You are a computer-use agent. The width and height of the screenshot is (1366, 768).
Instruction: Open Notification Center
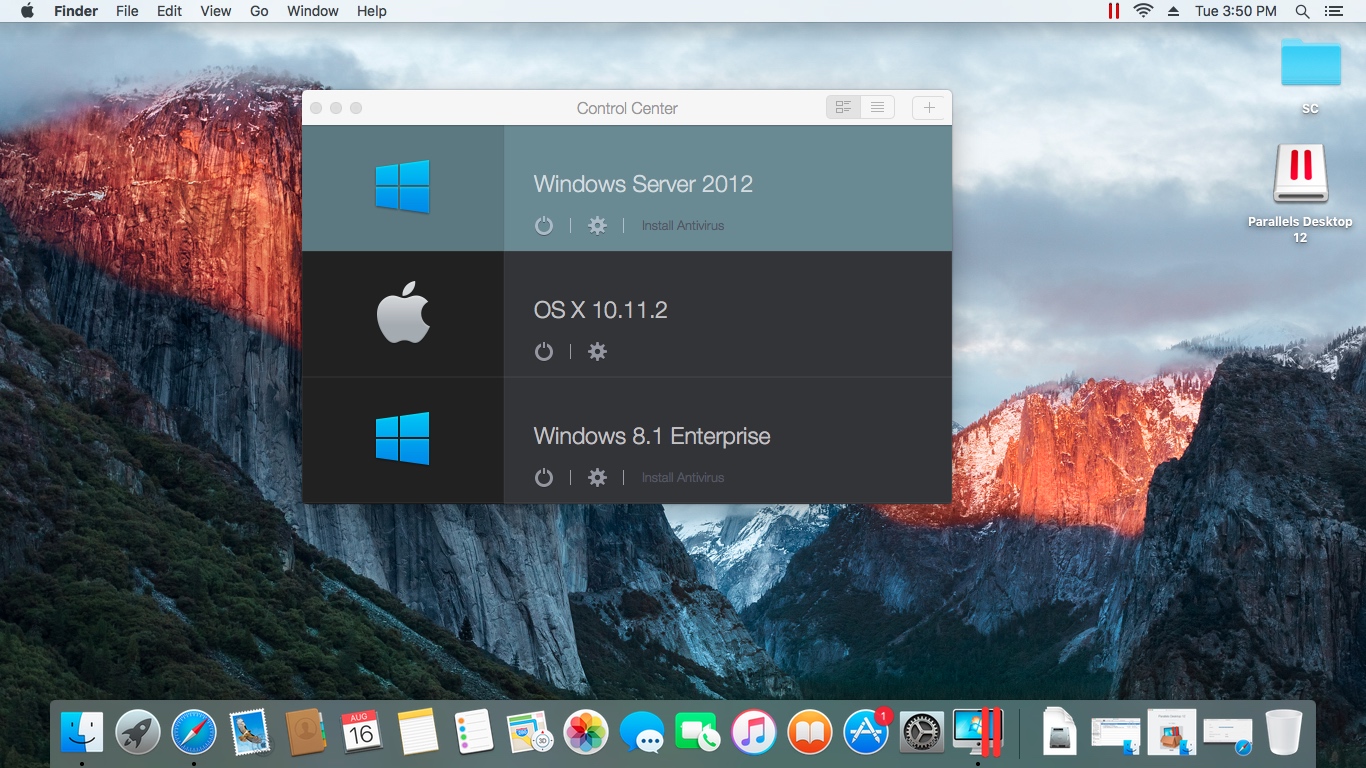point(1333,11)
